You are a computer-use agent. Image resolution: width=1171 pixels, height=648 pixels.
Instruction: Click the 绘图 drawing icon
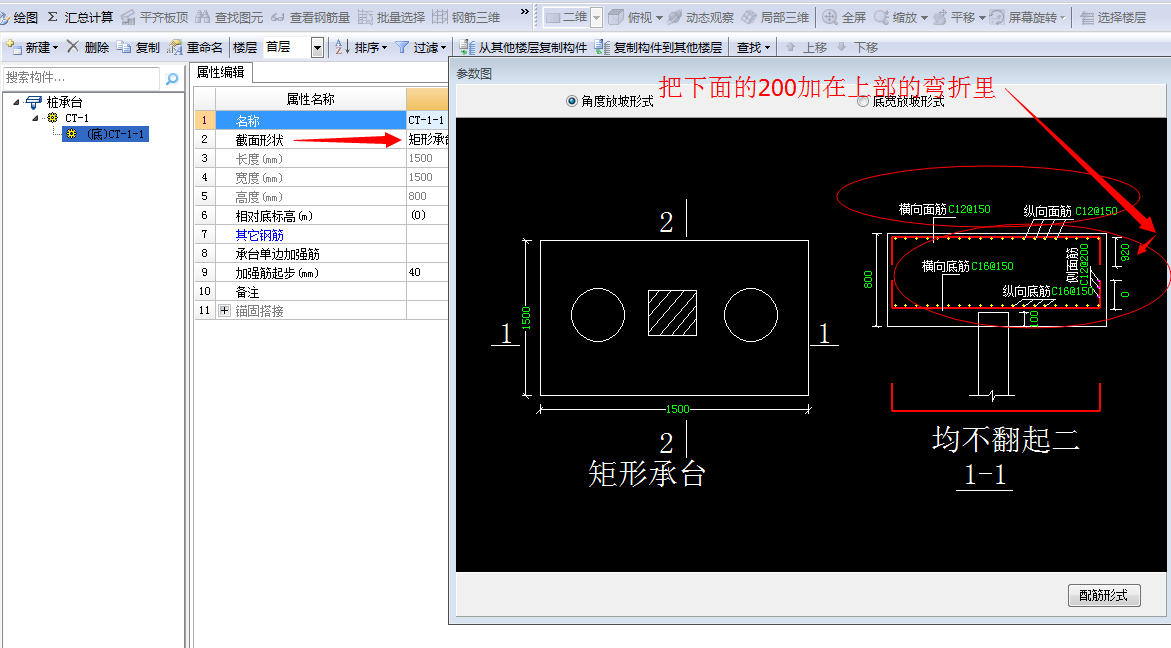point(5,17)
